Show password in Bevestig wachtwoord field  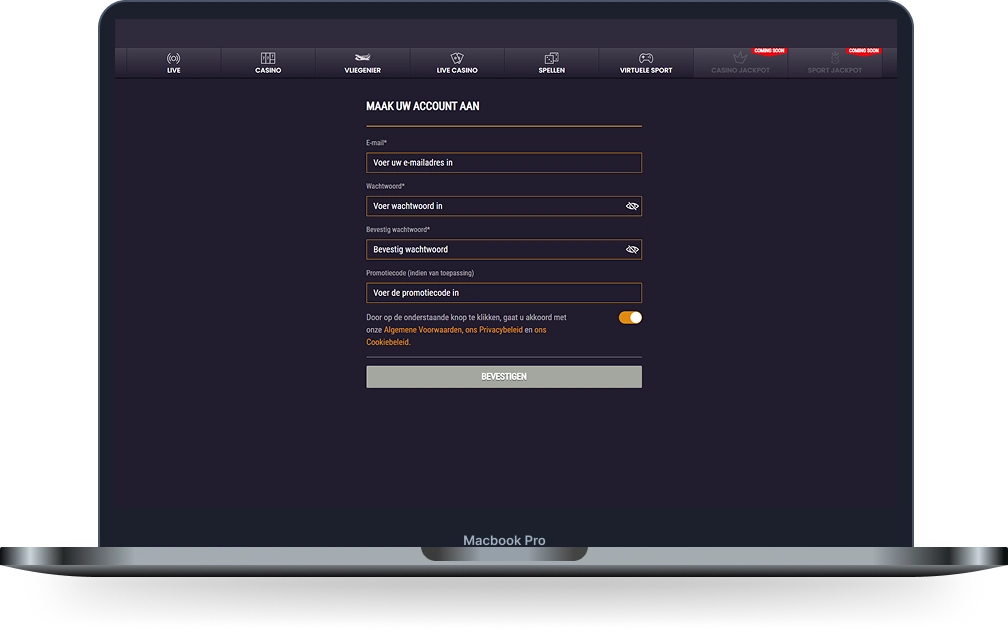pos(632,249)
